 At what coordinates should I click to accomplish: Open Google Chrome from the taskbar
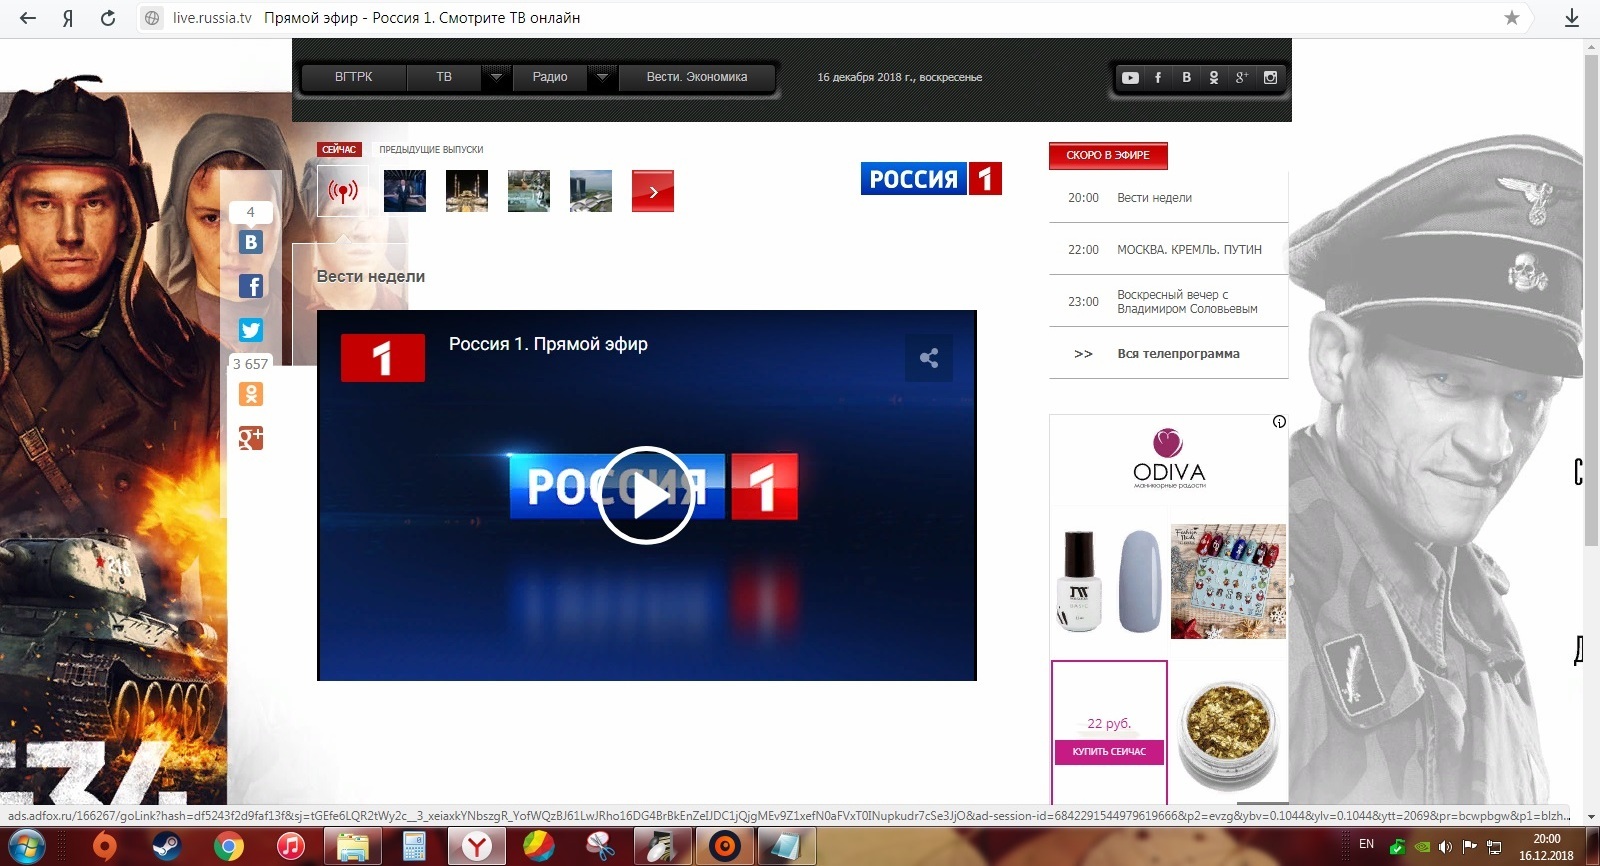(x=228, y=847)
